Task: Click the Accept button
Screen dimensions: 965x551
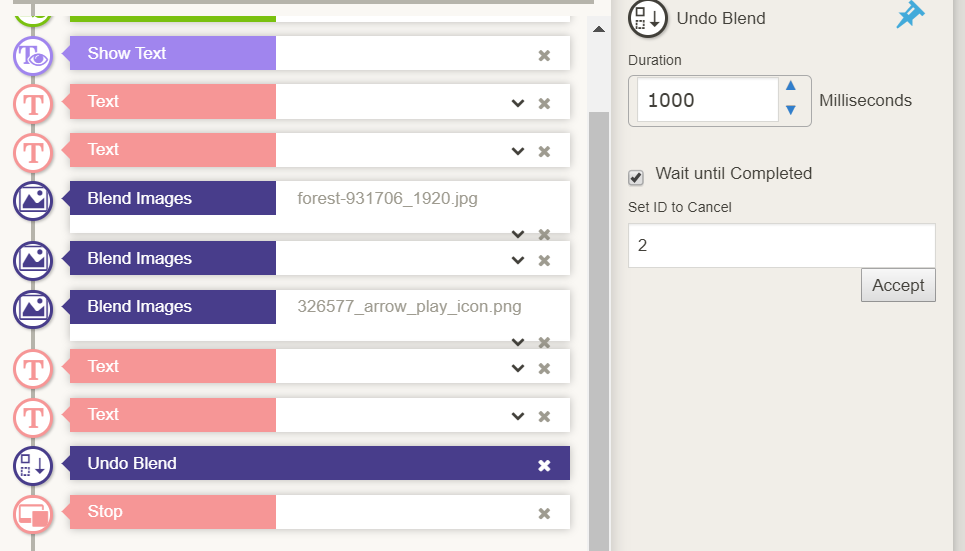Action: coord(898,285)
